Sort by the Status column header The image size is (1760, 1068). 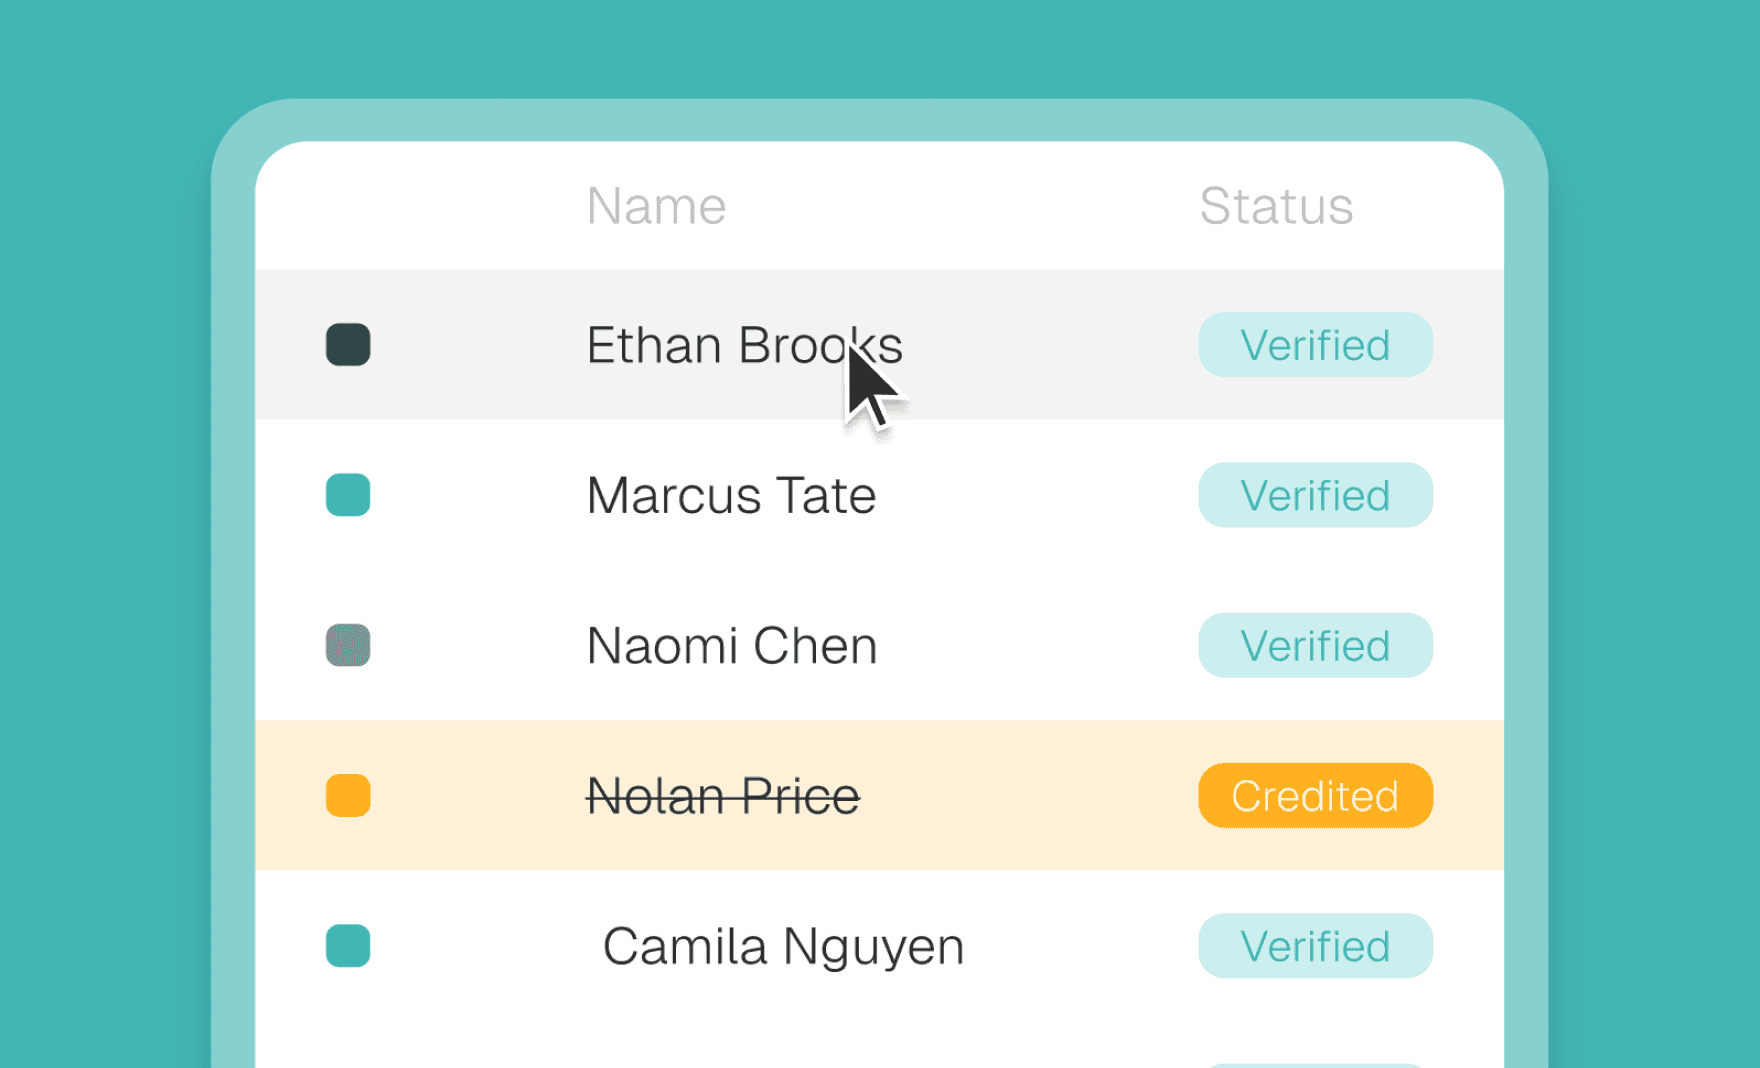[x=1276, y=206]
